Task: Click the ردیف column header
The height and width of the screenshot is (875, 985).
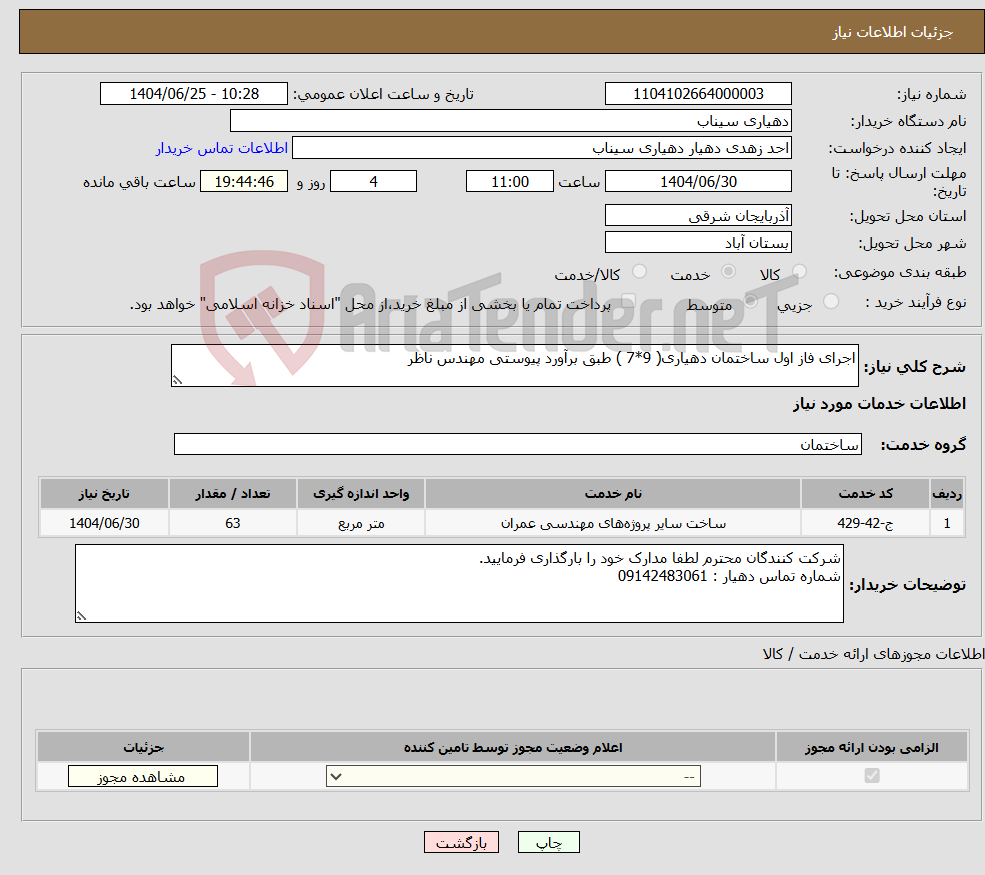Action: tap(947, 494)
